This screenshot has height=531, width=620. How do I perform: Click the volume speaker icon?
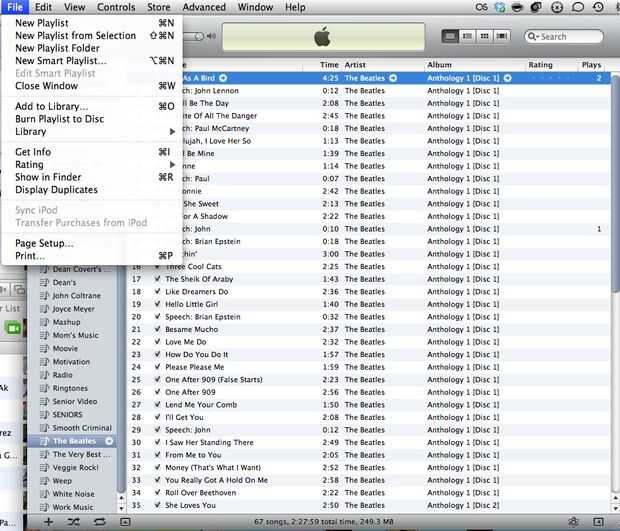point(212,36)
